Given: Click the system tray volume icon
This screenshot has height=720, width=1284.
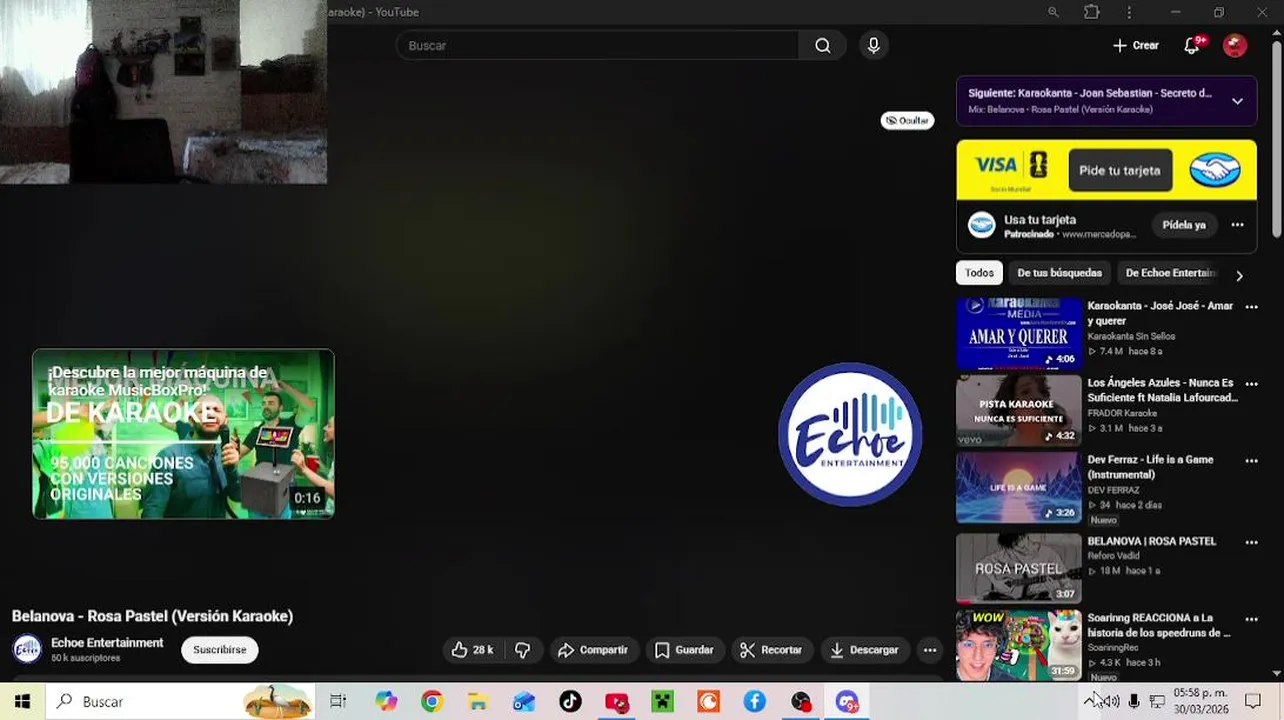Looking at the screenshot, I should [x=1112, y=702].
